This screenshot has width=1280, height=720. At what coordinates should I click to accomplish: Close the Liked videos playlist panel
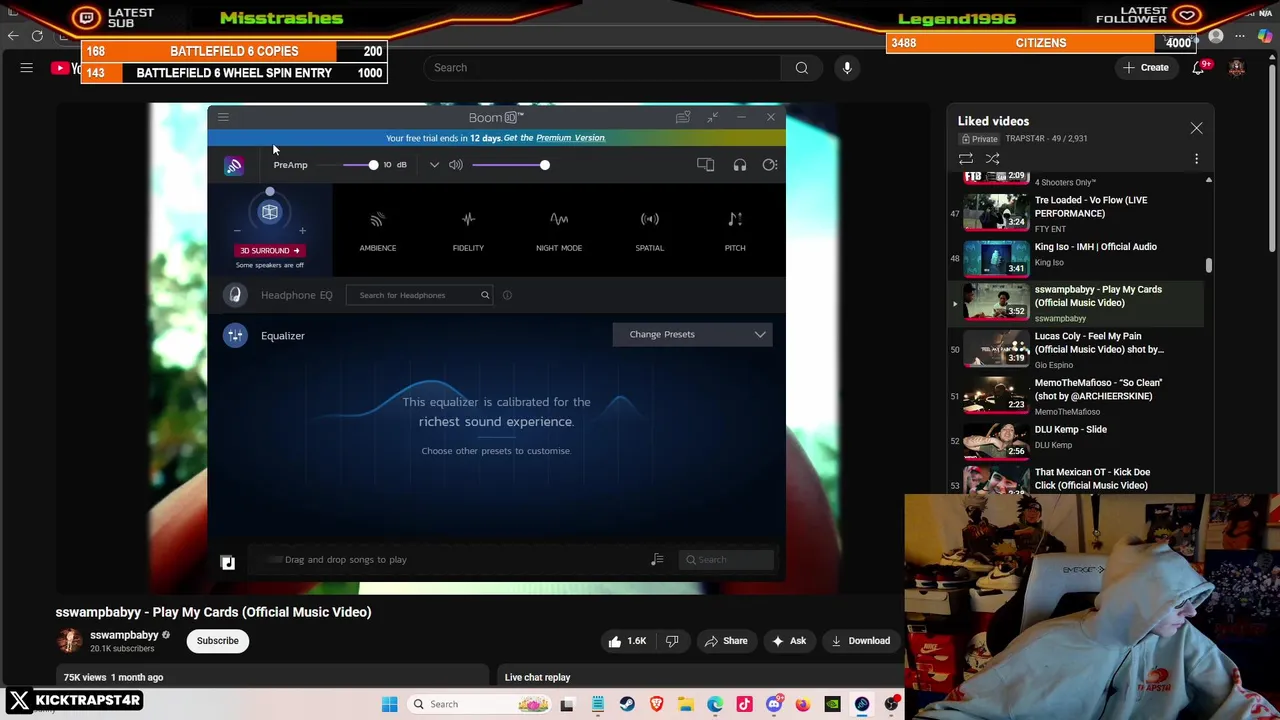[x=1196, y=128]
